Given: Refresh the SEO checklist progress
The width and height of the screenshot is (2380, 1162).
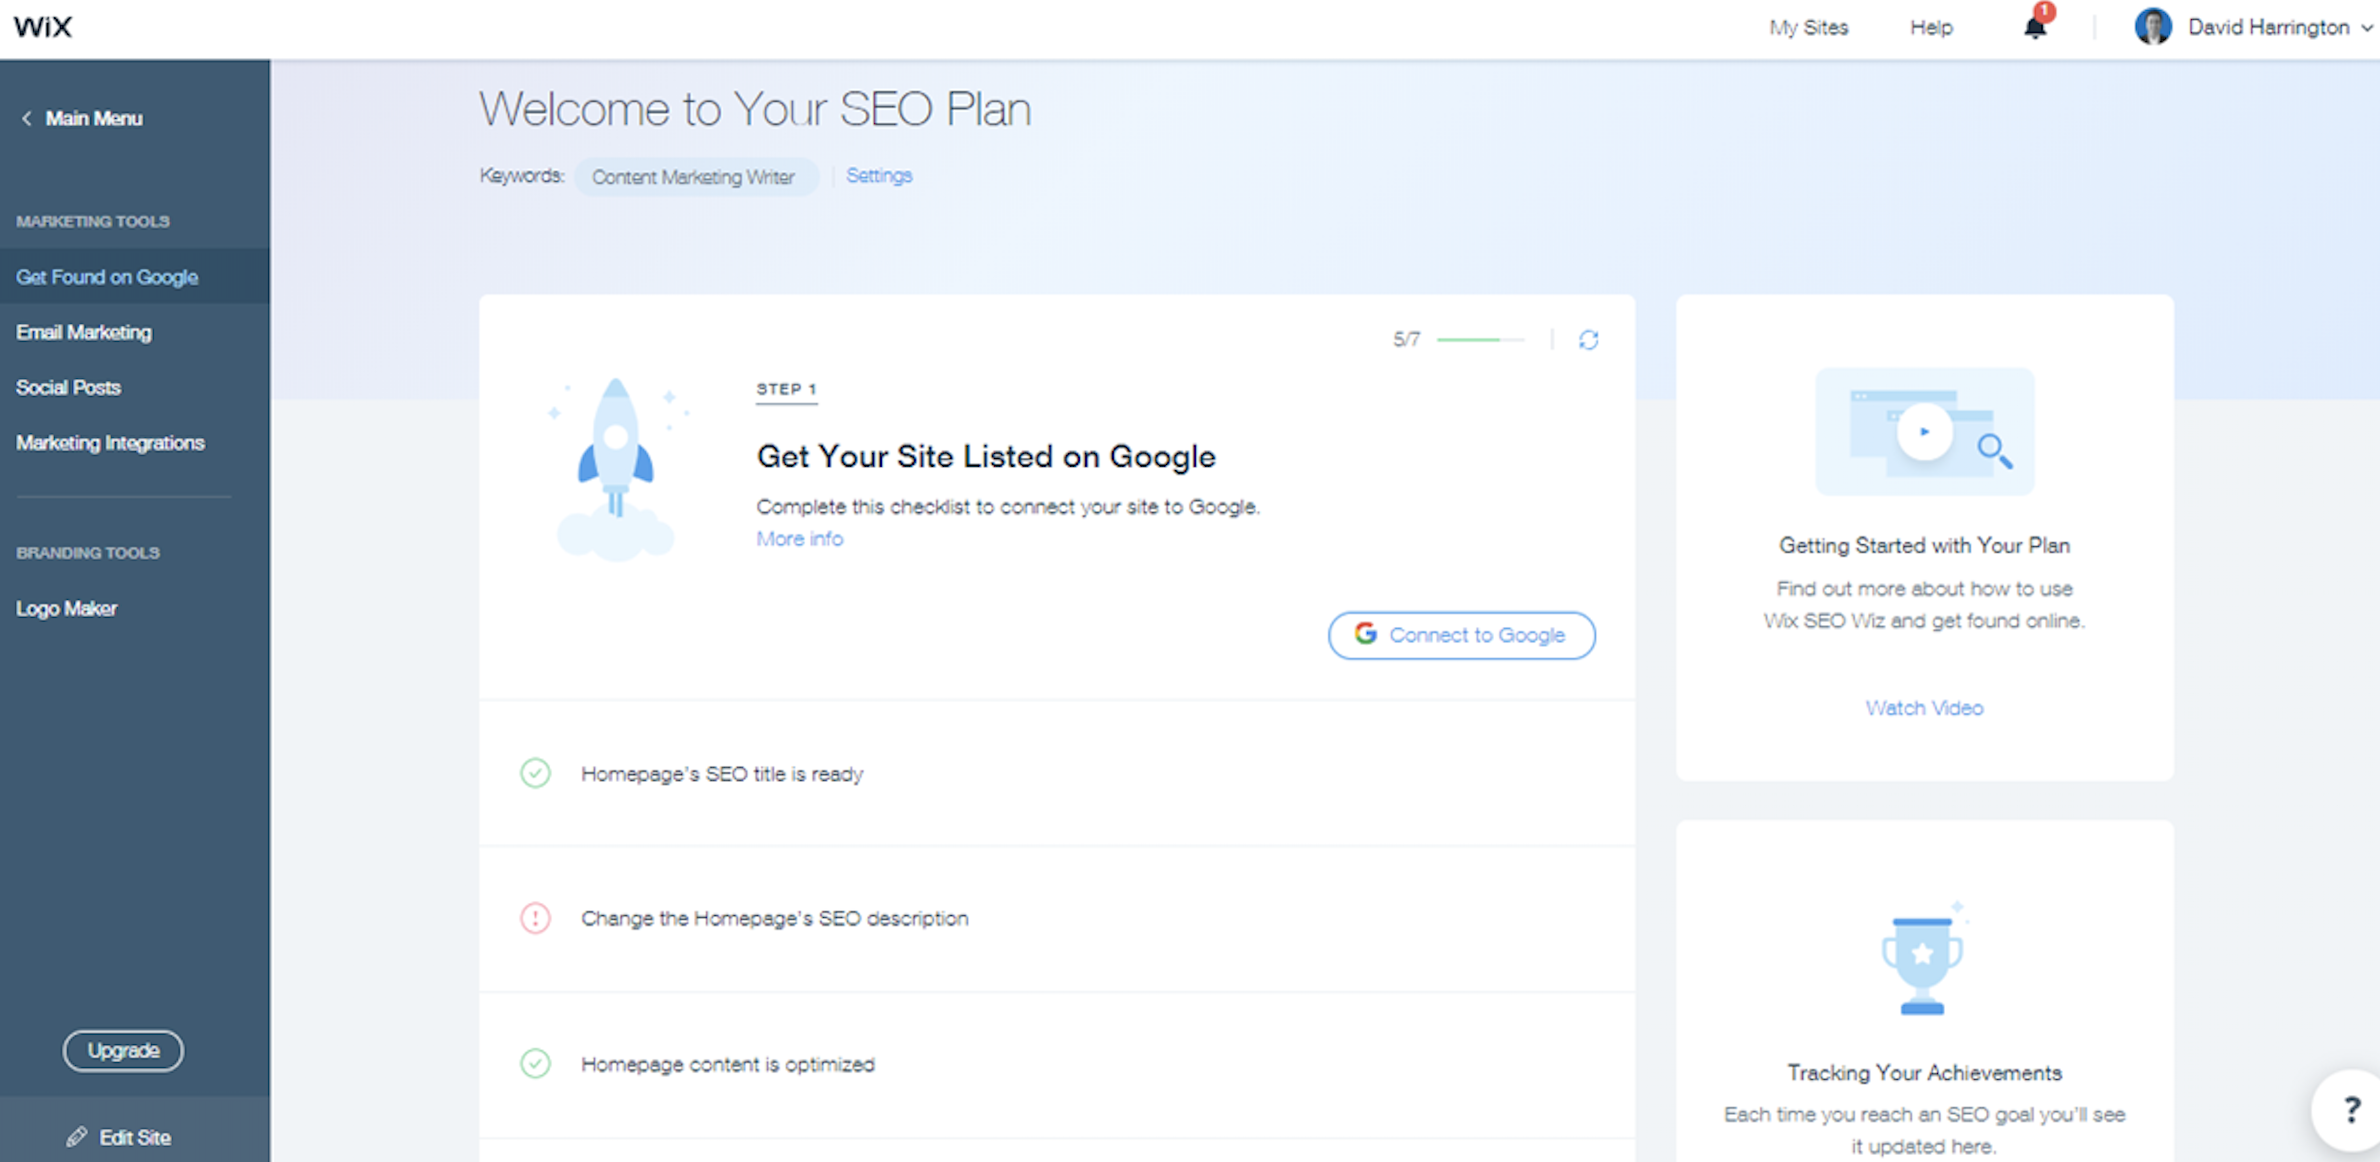Looking at the screenshot, I should (x=1588, y=340).
